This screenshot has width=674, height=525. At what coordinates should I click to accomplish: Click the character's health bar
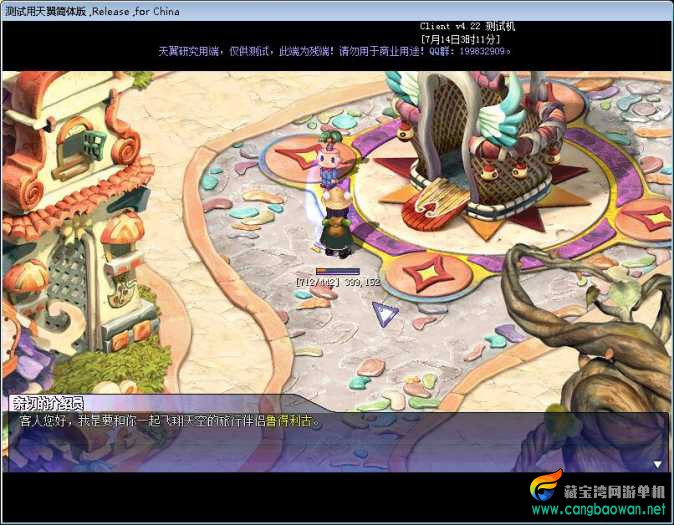pyautogui.click(x=337, y=271)
